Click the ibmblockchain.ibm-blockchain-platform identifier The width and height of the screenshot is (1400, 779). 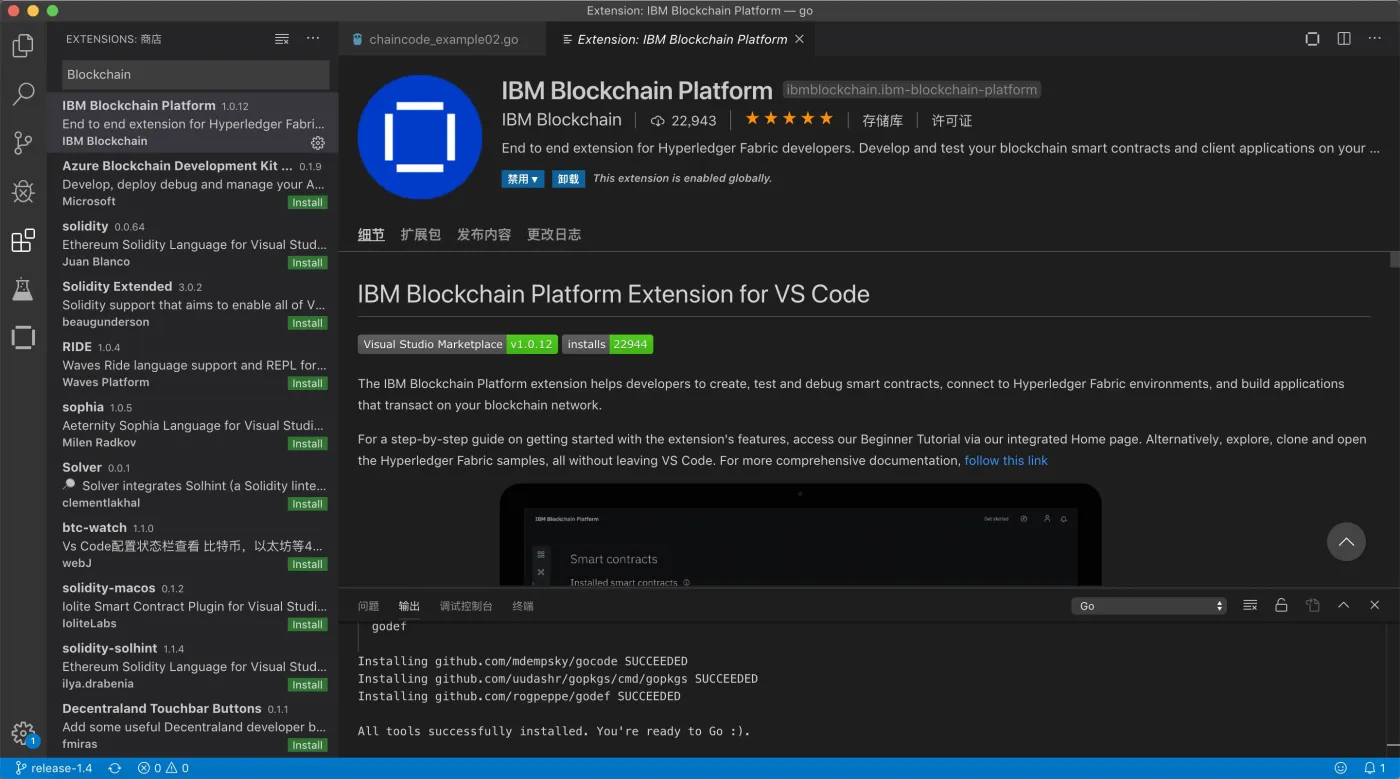[x=911, y=90]
